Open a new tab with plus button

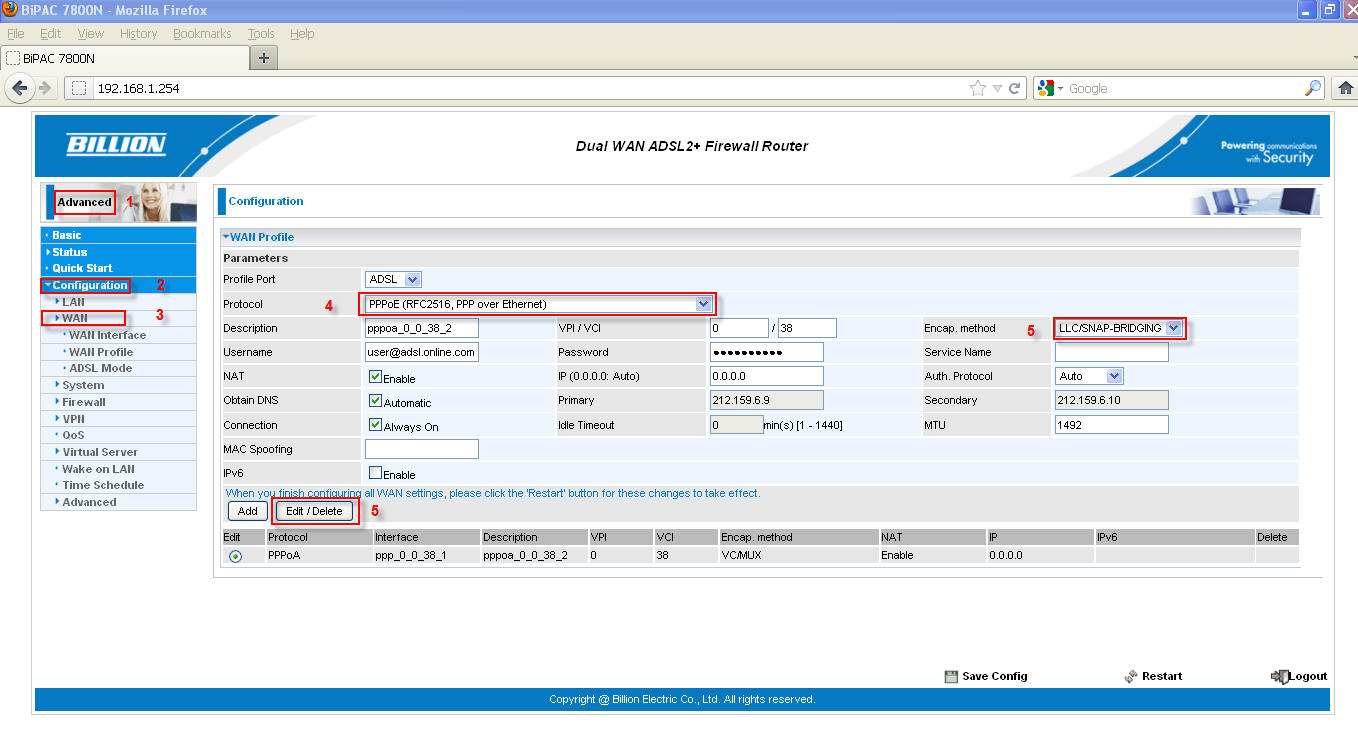pyautogui.click(x=264, y=58)
